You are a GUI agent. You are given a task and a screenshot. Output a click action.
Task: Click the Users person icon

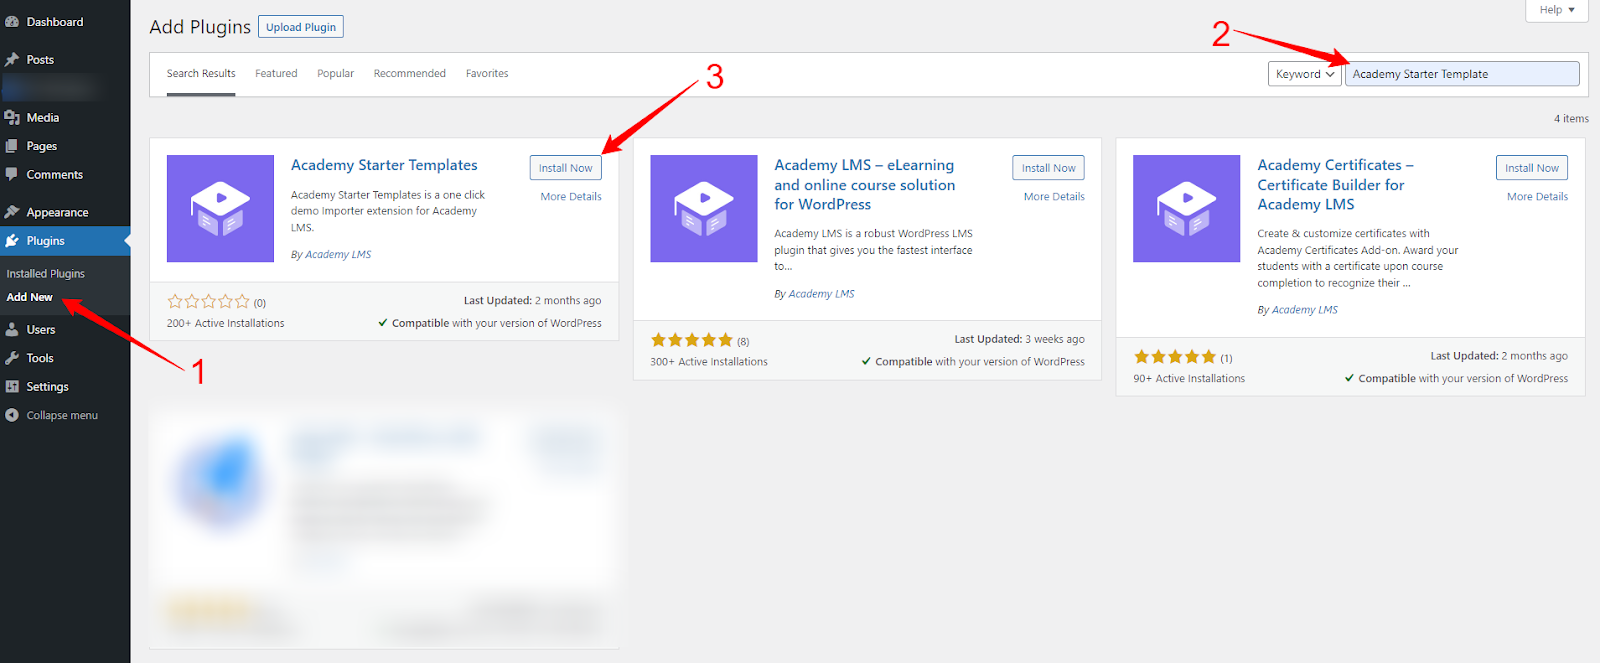[12, 330]
